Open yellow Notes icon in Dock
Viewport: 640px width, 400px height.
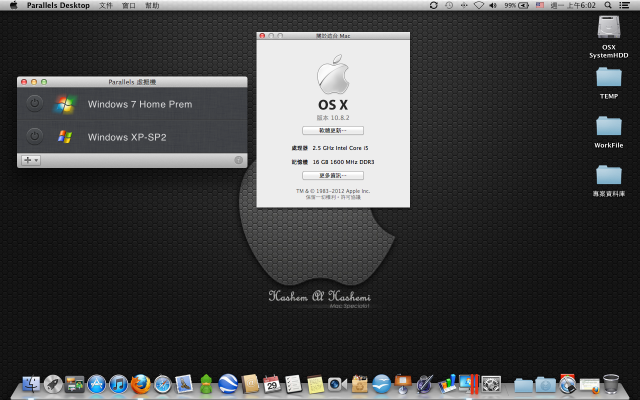point(316,384)
